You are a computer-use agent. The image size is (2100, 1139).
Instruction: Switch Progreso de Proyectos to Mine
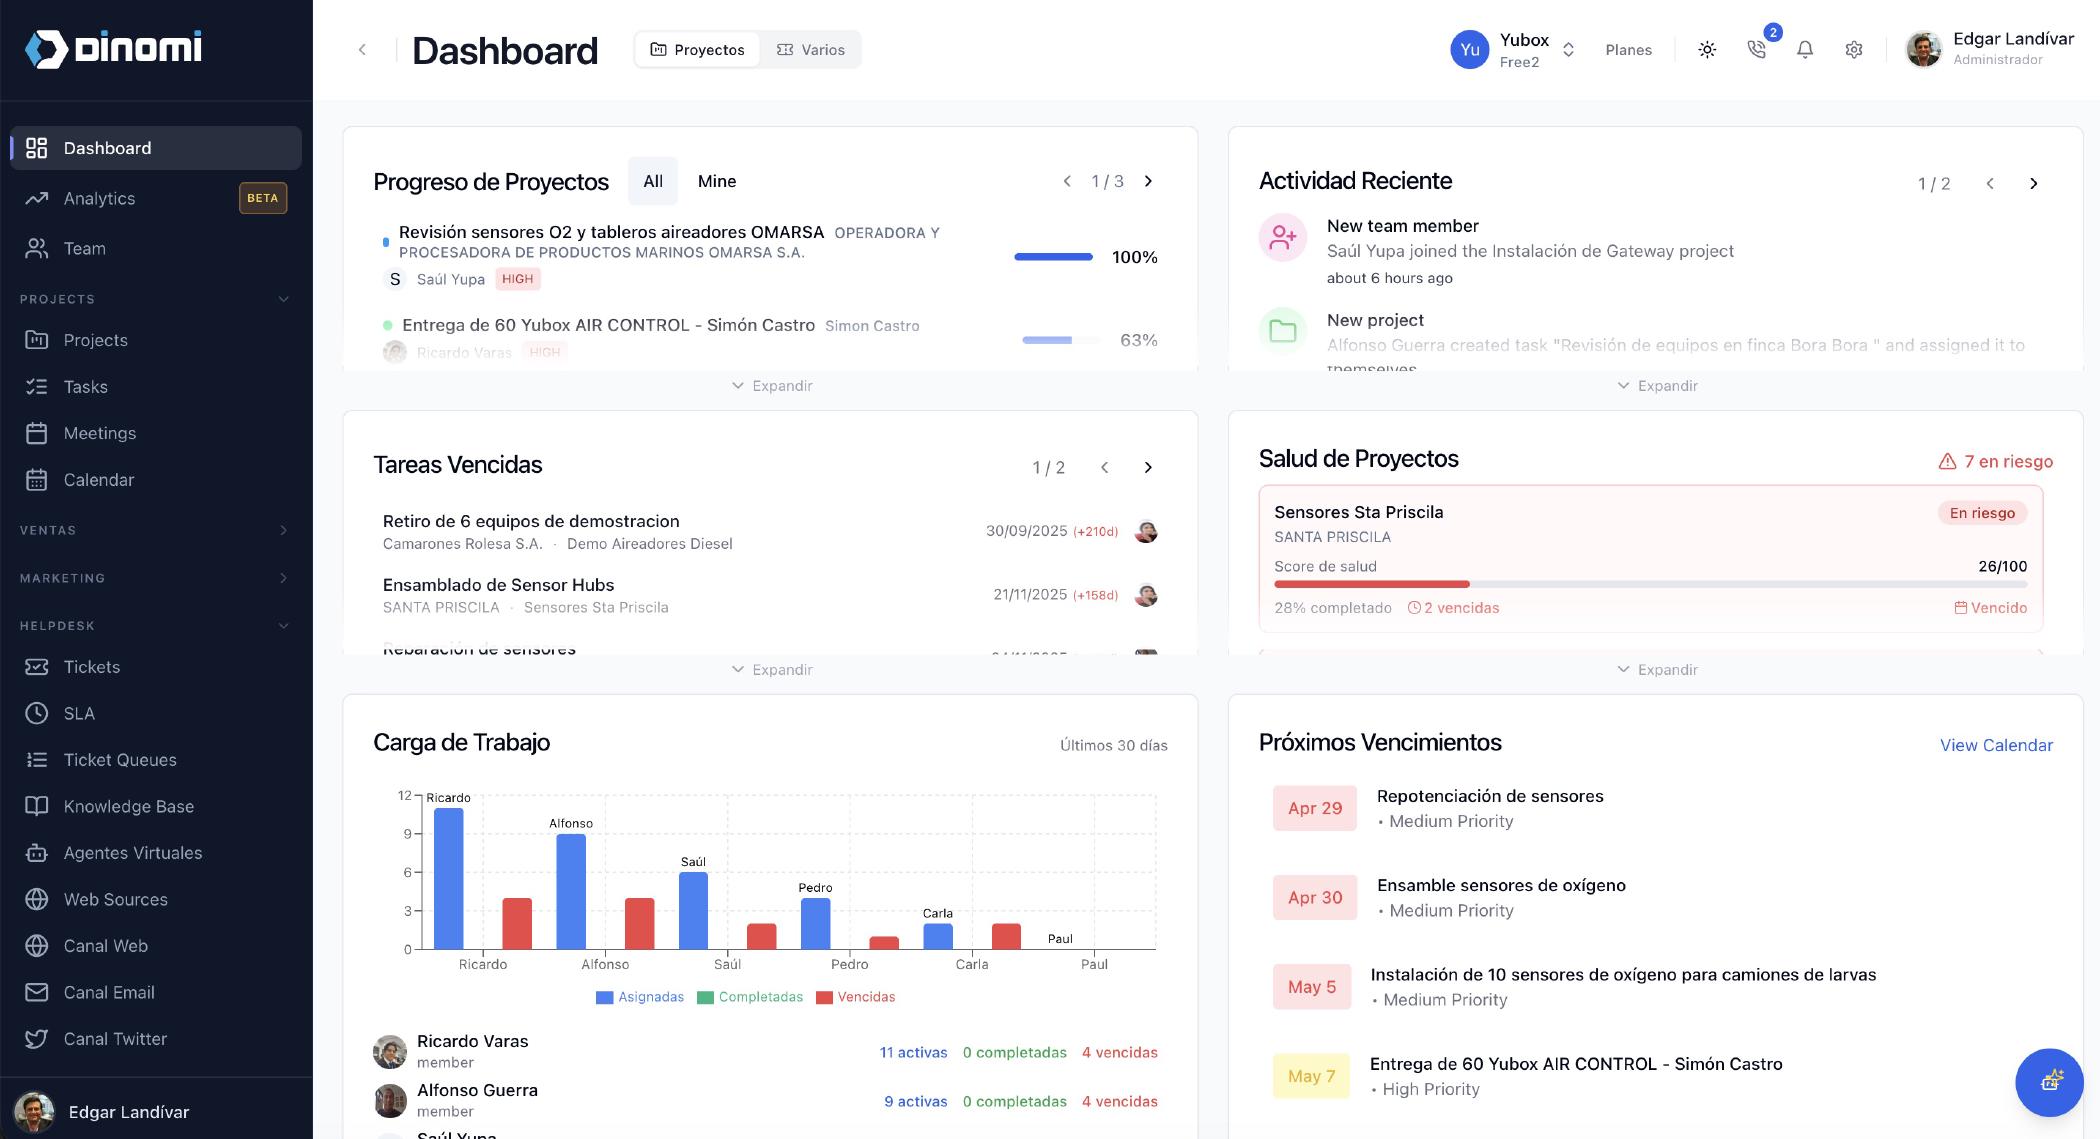(717, 181)
